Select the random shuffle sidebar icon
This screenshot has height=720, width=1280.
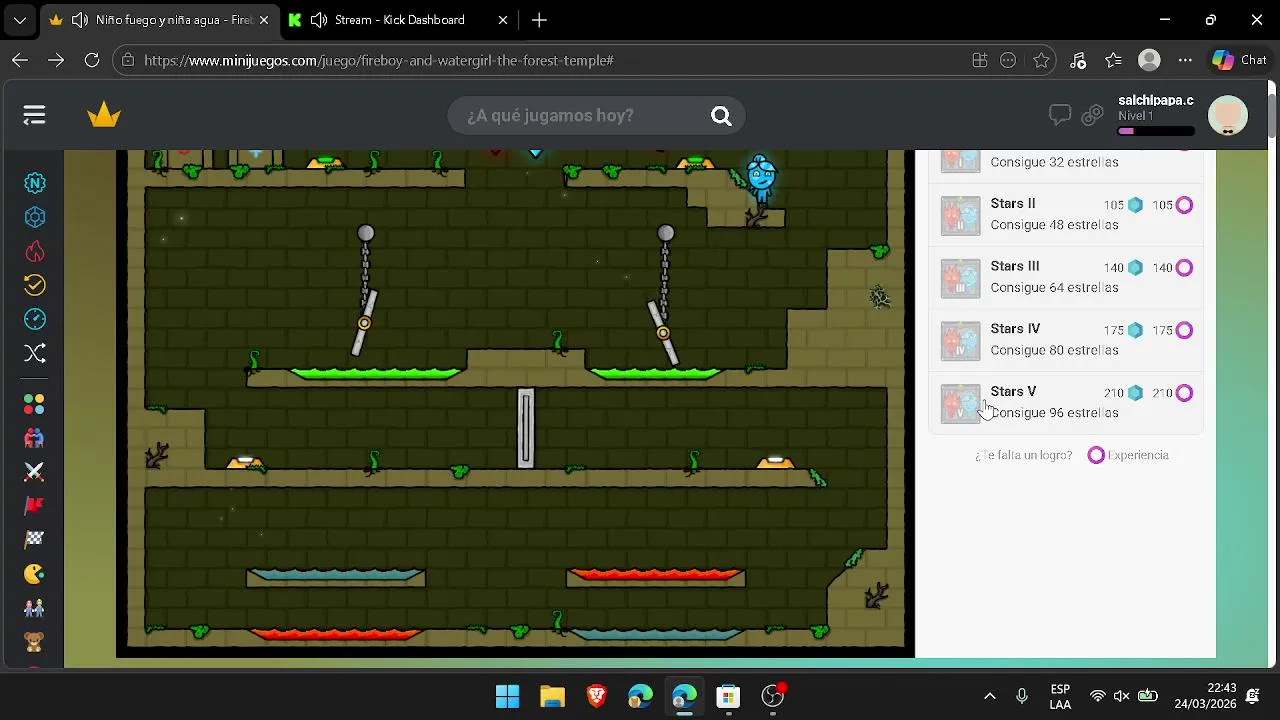click(35, 353)
